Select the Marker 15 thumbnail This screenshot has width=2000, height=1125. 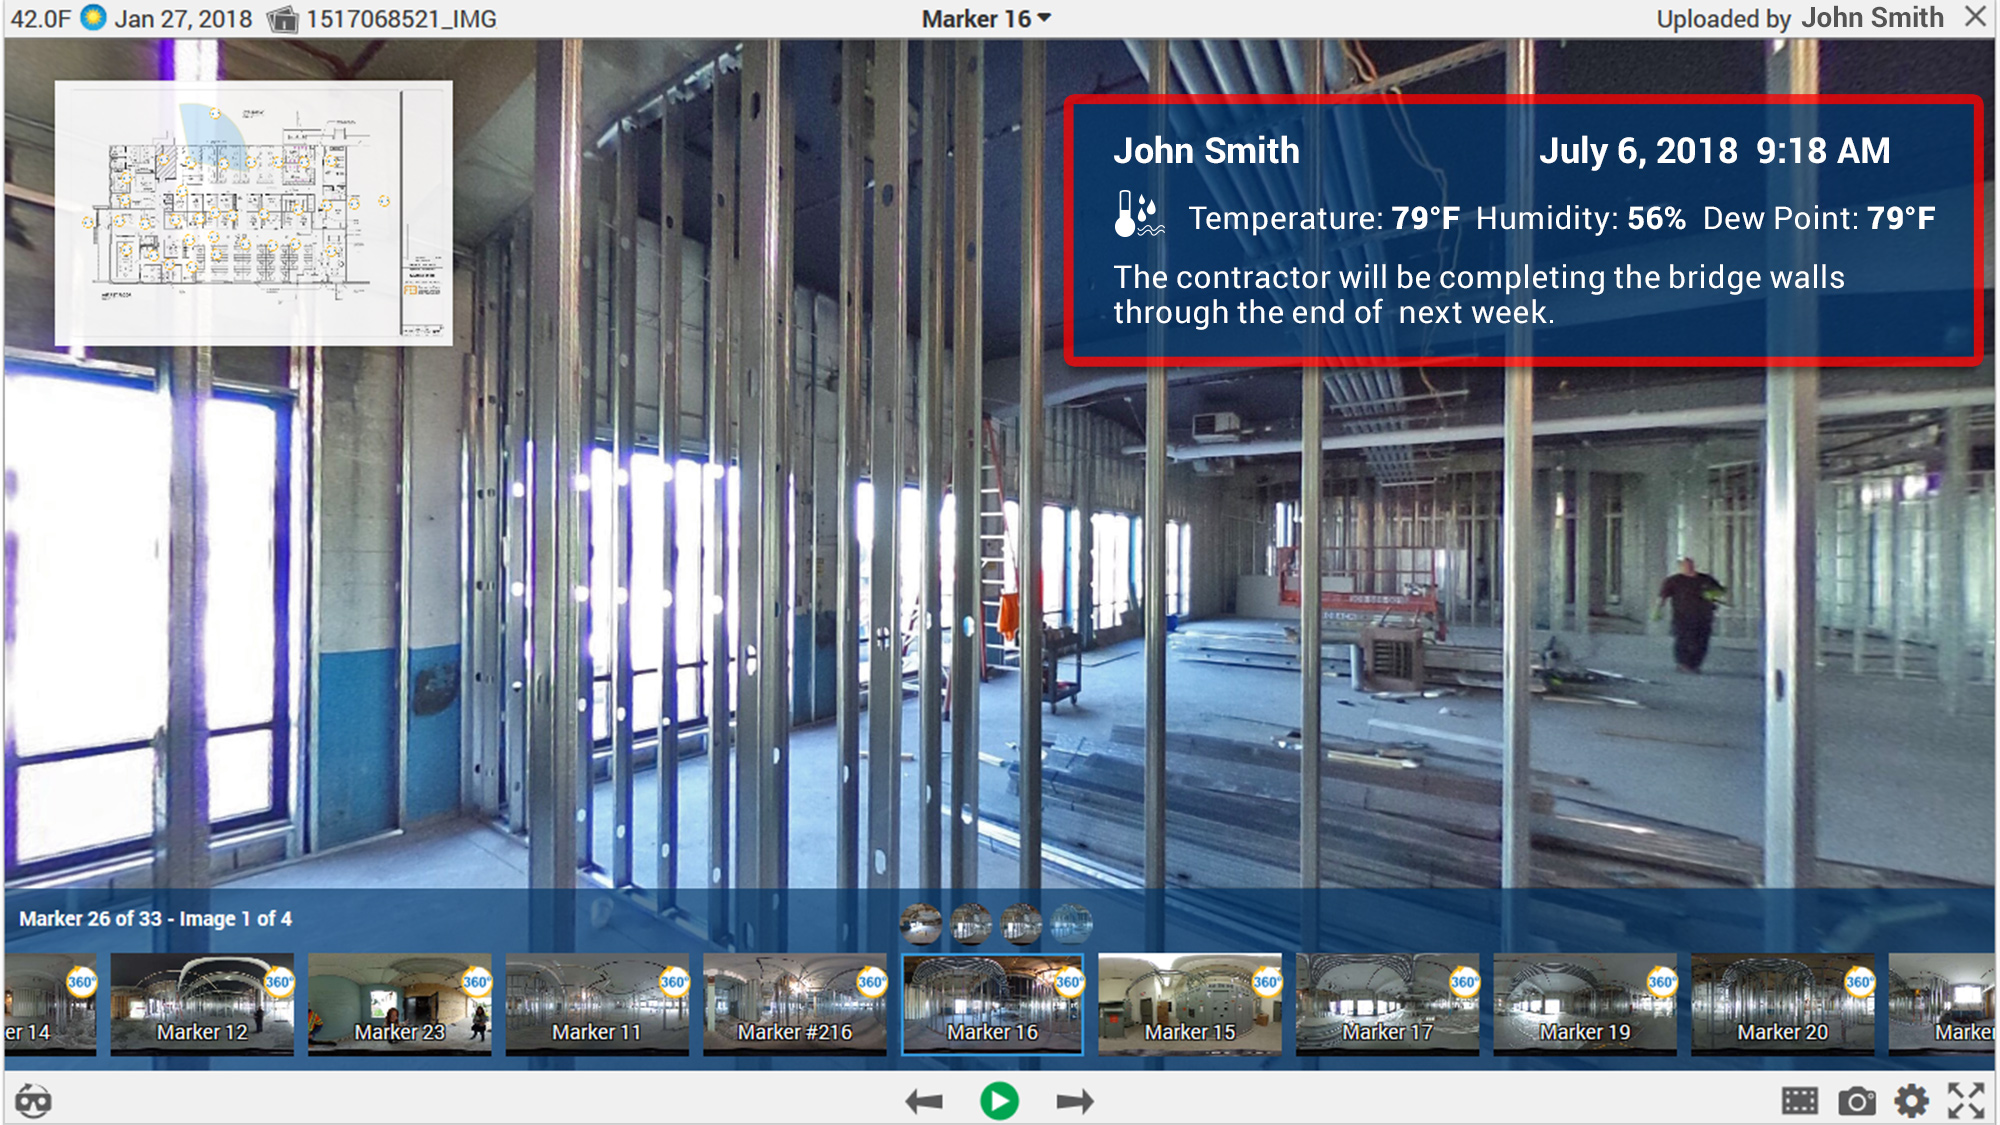(1189, 1003)
